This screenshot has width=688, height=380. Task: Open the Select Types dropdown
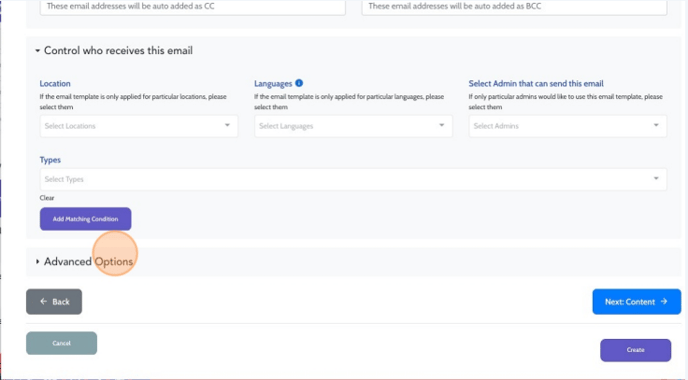[x=353, y=179]
